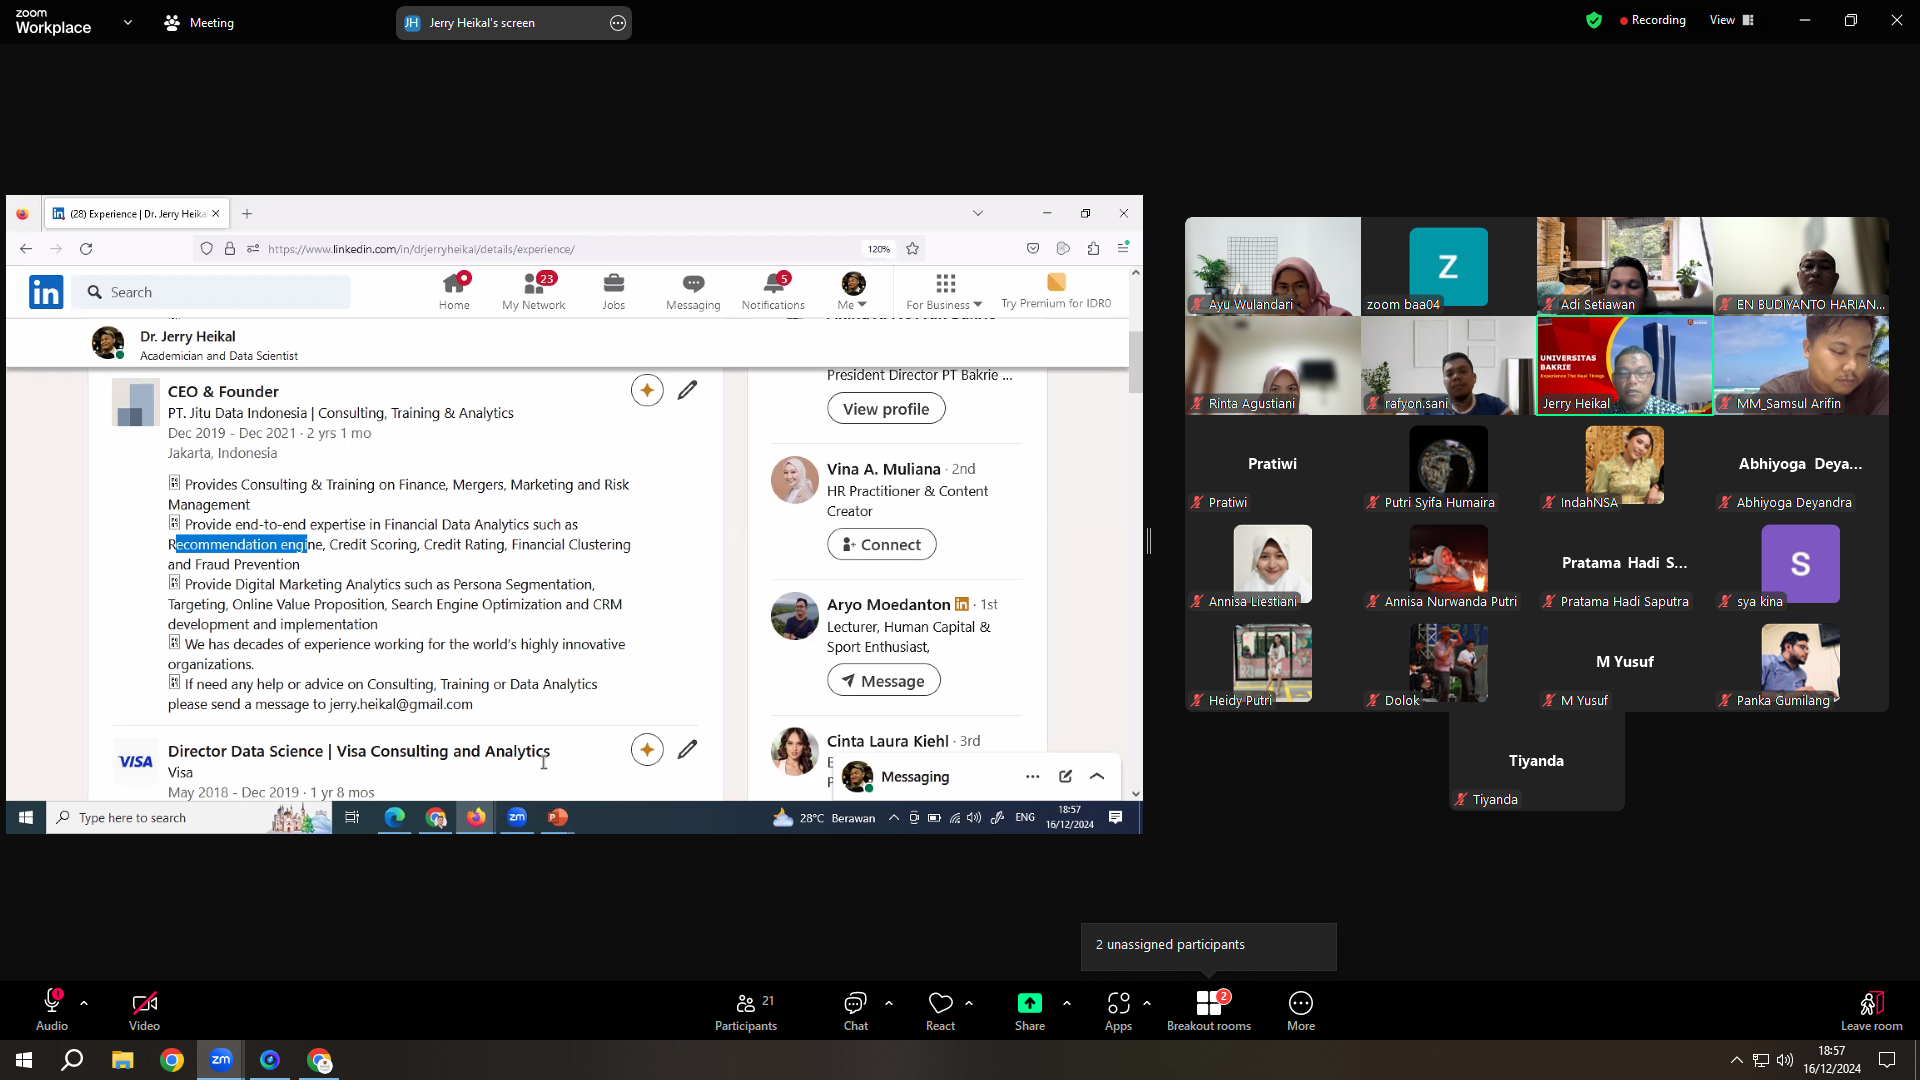1920x1080 pixels.
Task: Bookmark this page with the star icon
Action: click(x=912, y=249)
